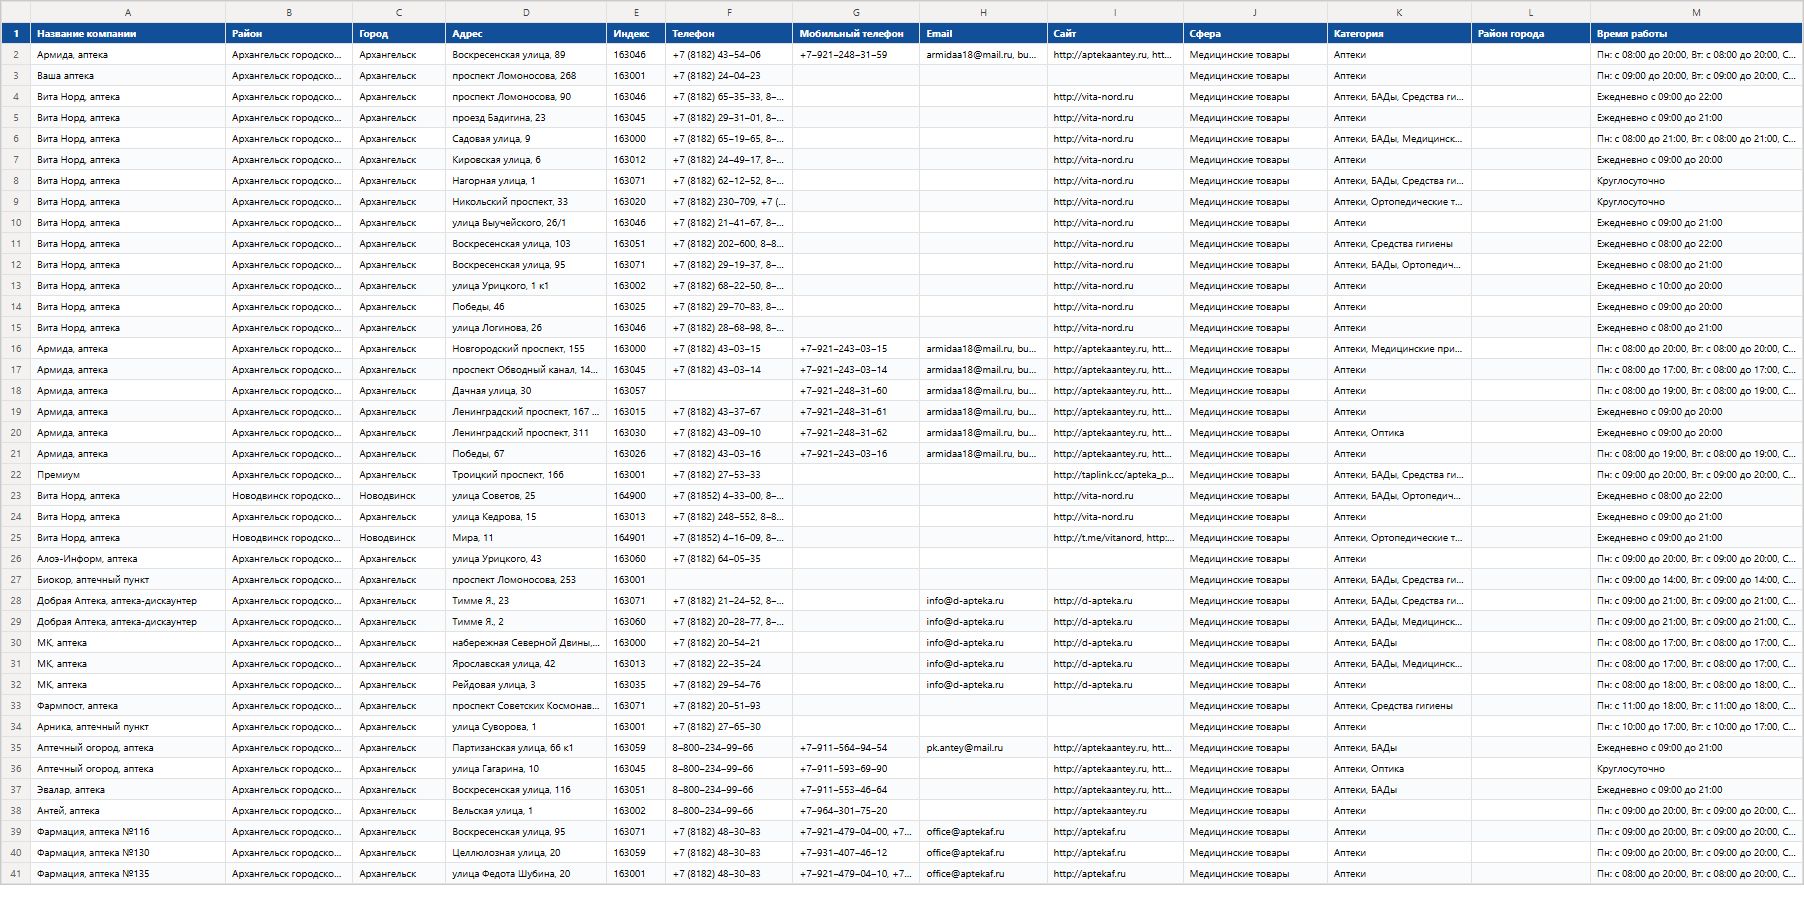Viewport: 1804px width, 902px height.
Task: Select the 'Эвалар, аптека' cell
Action: click(x=128, y=790)
